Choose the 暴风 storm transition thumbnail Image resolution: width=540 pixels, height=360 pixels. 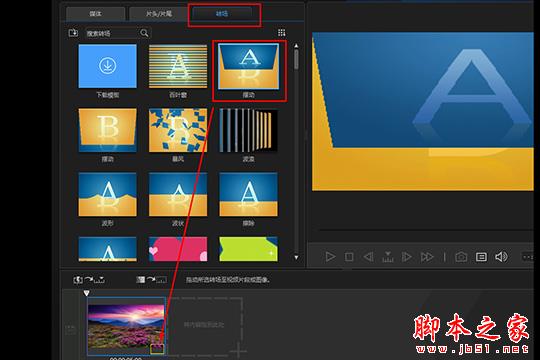[x=178, y=130]
